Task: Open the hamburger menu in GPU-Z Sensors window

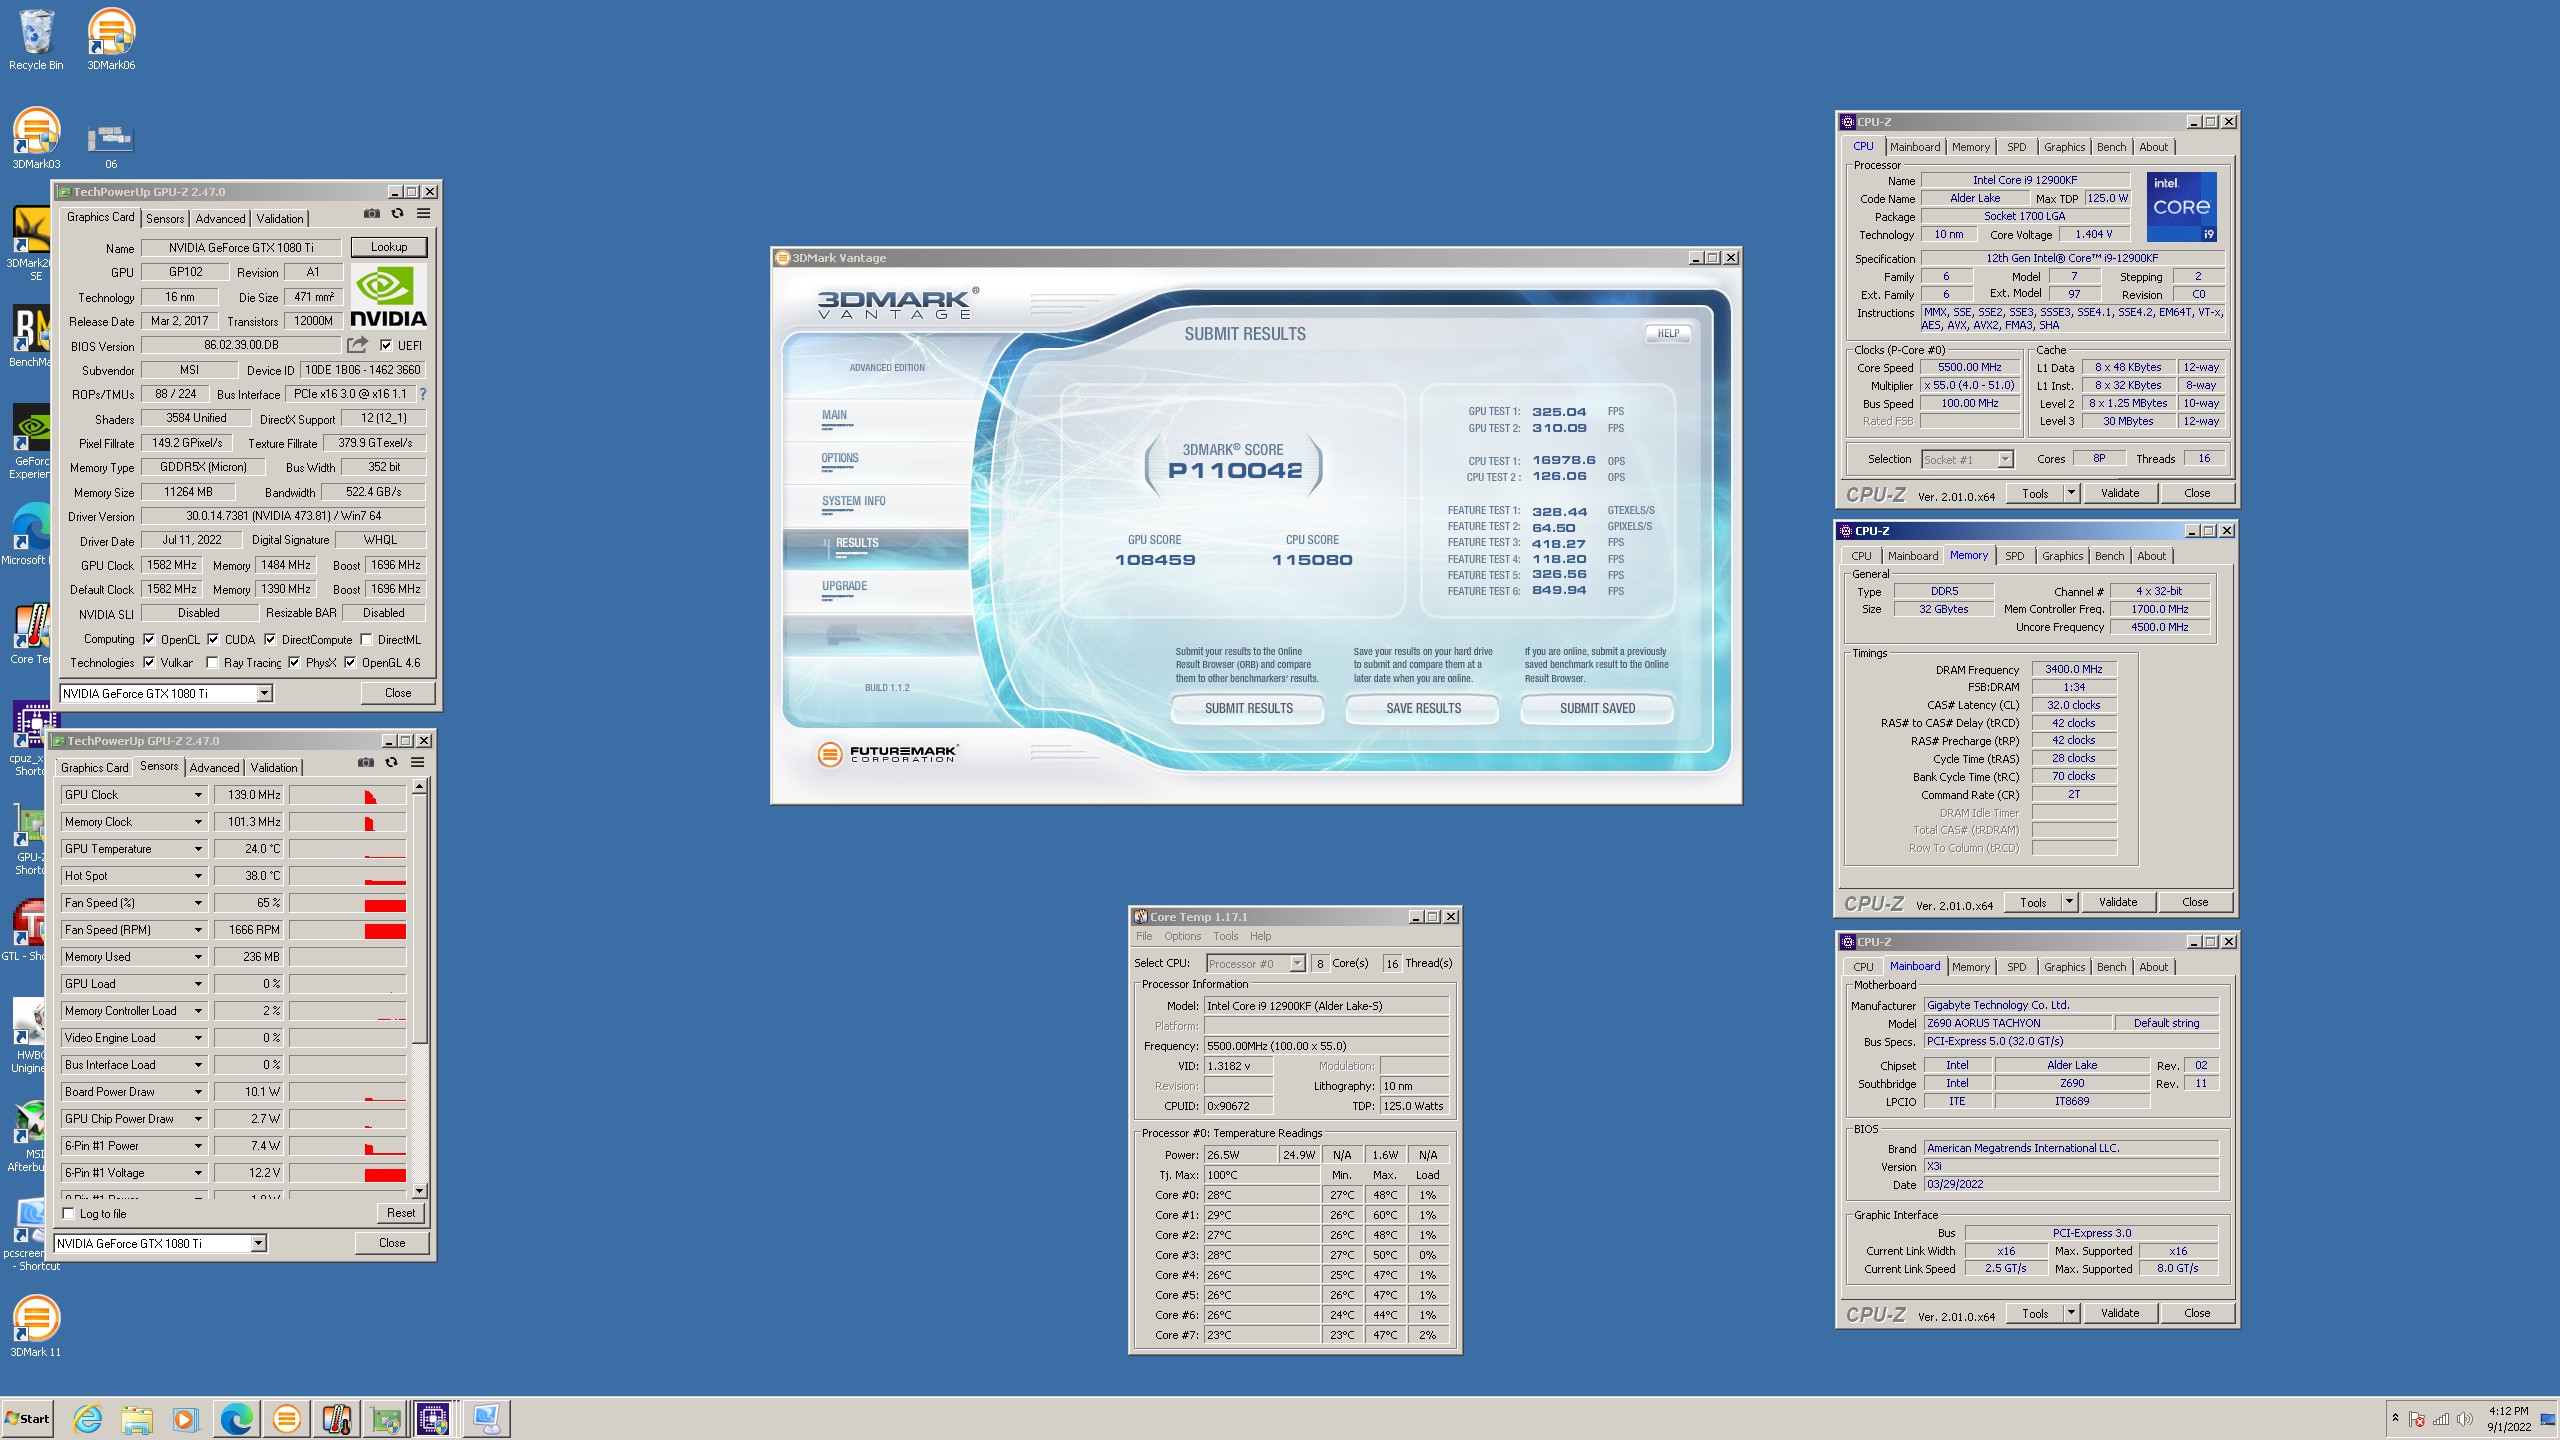Action: (x=417, y=762)
